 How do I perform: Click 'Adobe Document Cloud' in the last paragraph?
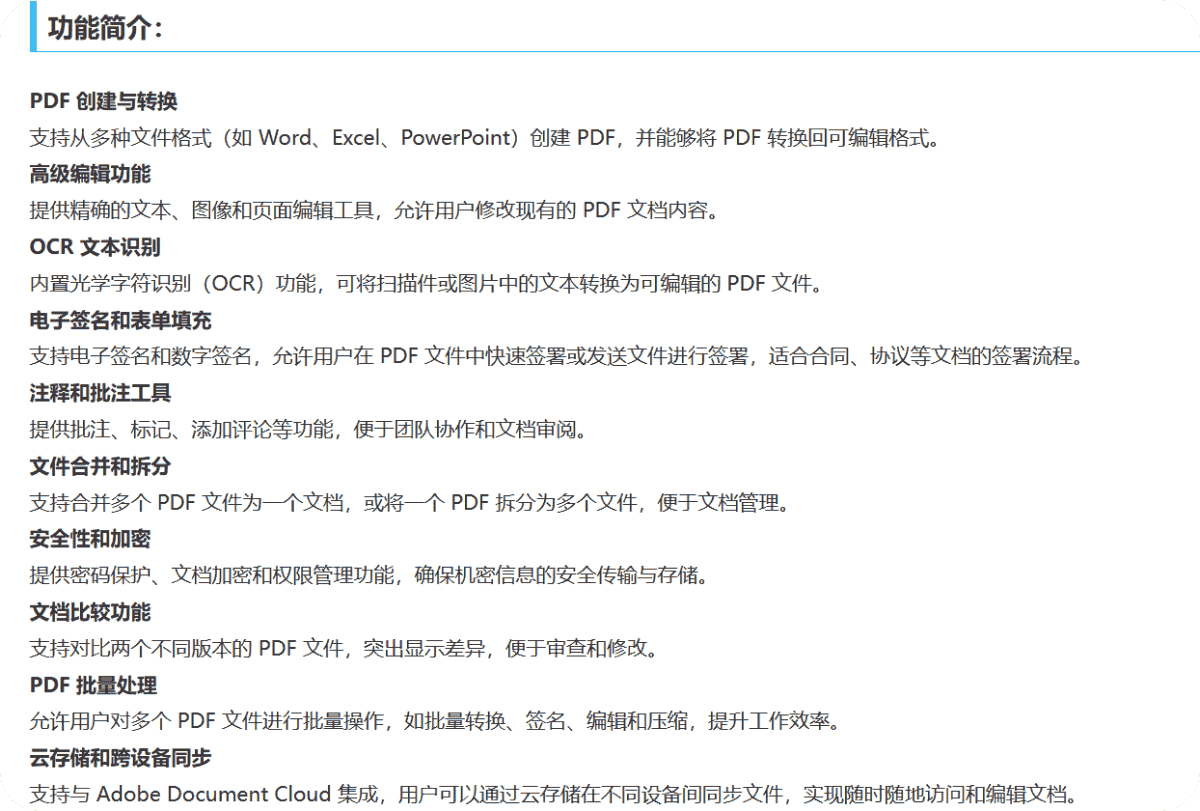click(215, 795)
